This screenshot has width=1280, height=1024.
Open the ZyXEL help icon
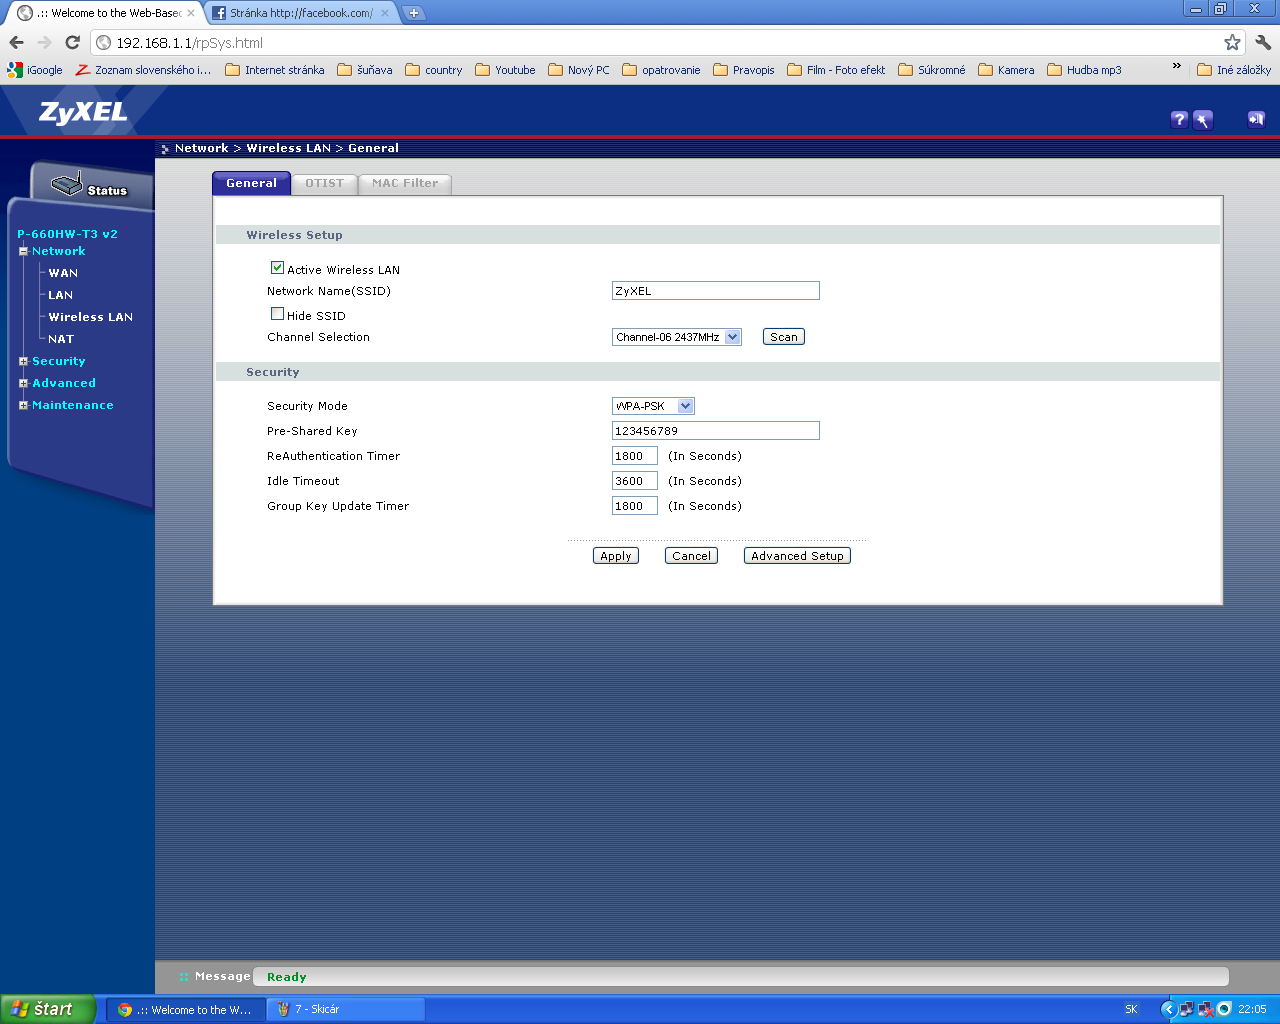click(x=1179, y=119)
